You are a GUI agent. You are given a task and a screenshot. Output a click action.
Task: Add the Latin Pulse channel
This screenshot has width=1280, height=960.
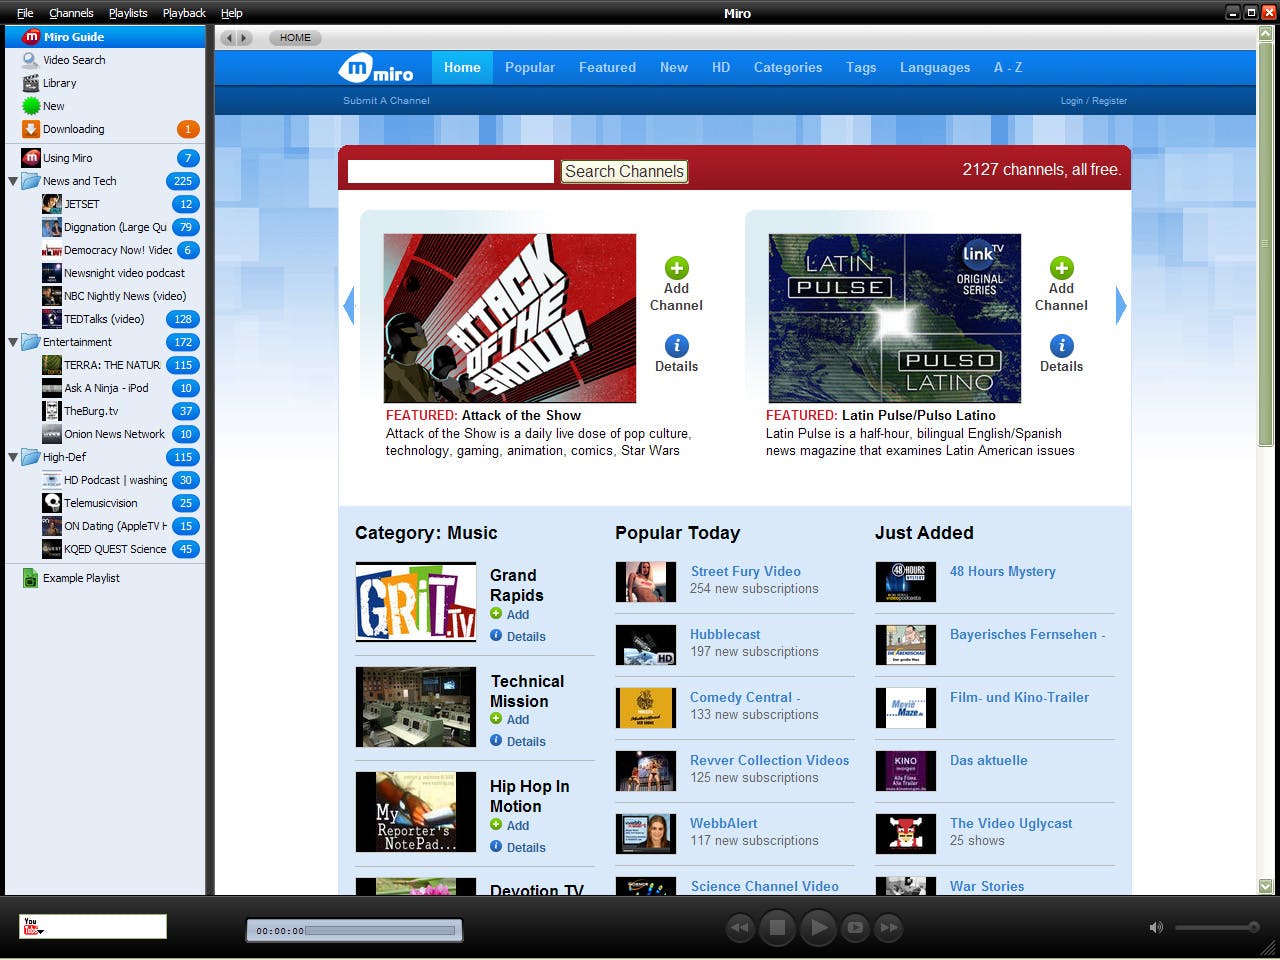pos(1061,285)
